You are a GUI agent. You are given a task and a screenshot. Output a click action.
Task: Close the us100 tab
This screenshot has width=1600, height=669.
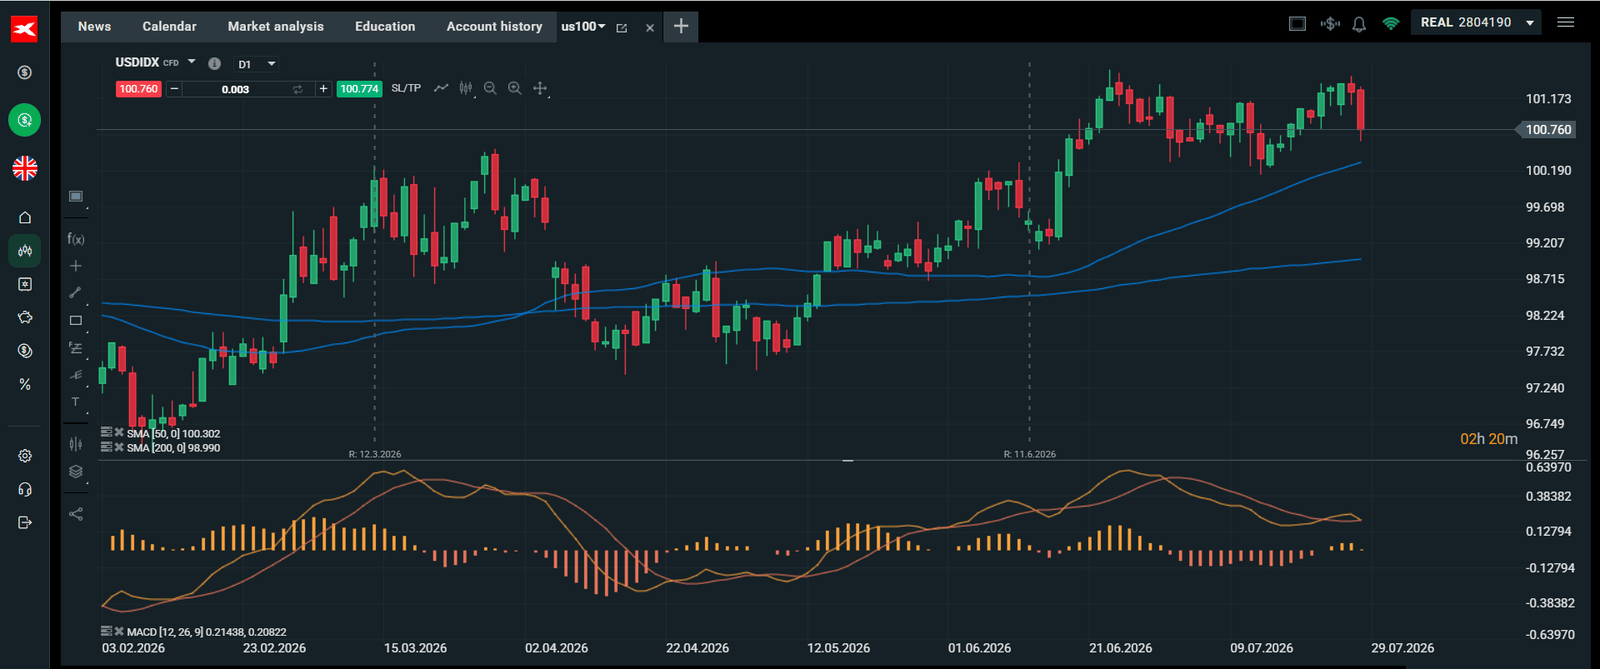pos(650,28)
